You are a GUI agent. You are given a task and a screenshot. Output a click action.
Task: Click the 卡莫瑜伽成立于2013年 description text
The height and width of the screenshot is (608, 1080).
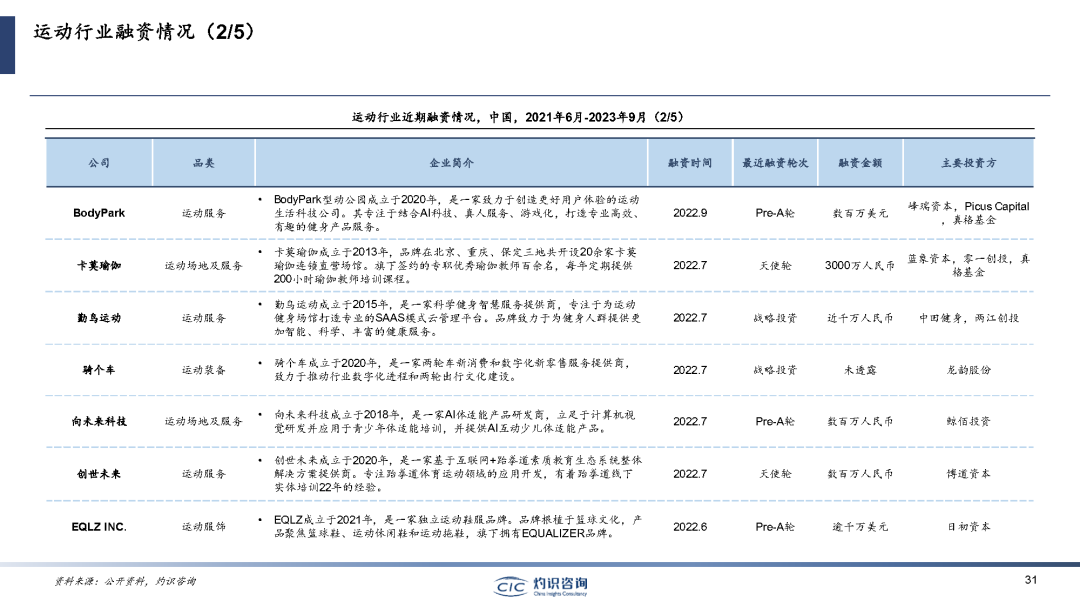click(x=455, y=266)
